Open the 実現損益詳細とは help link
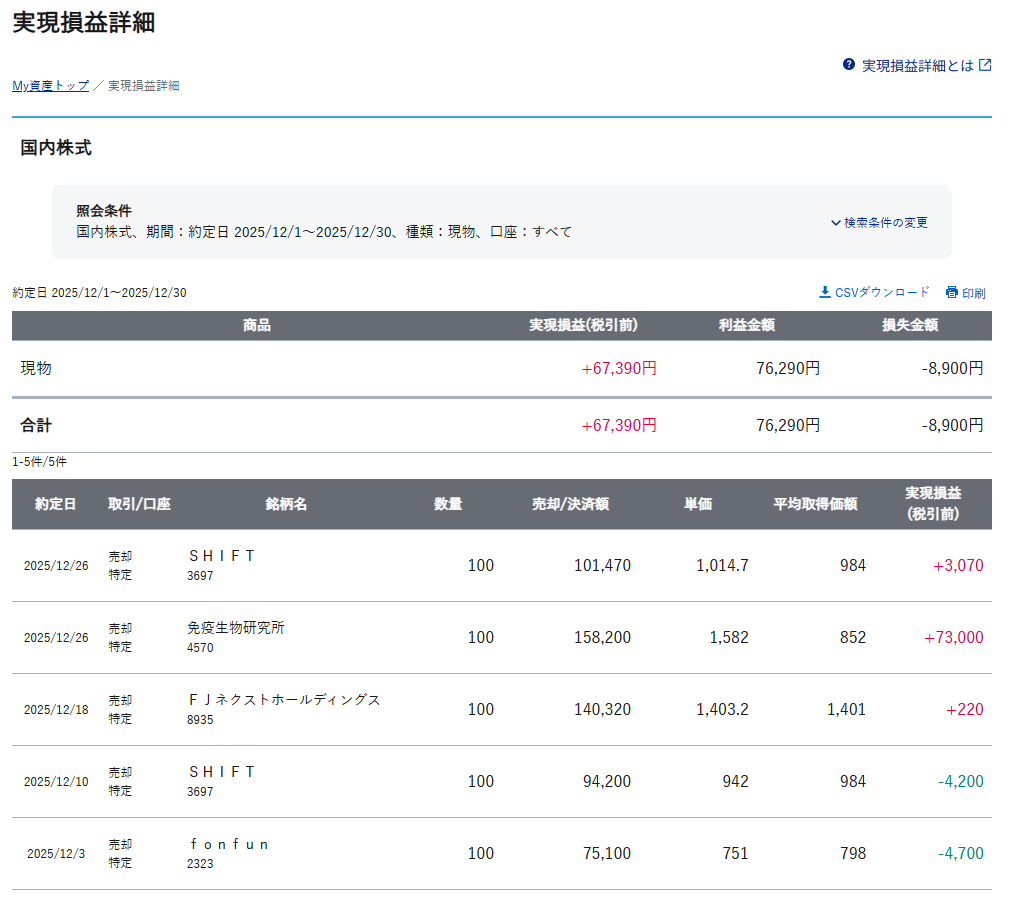Screen dimensions: 1021x897 (x=917, y=66)
